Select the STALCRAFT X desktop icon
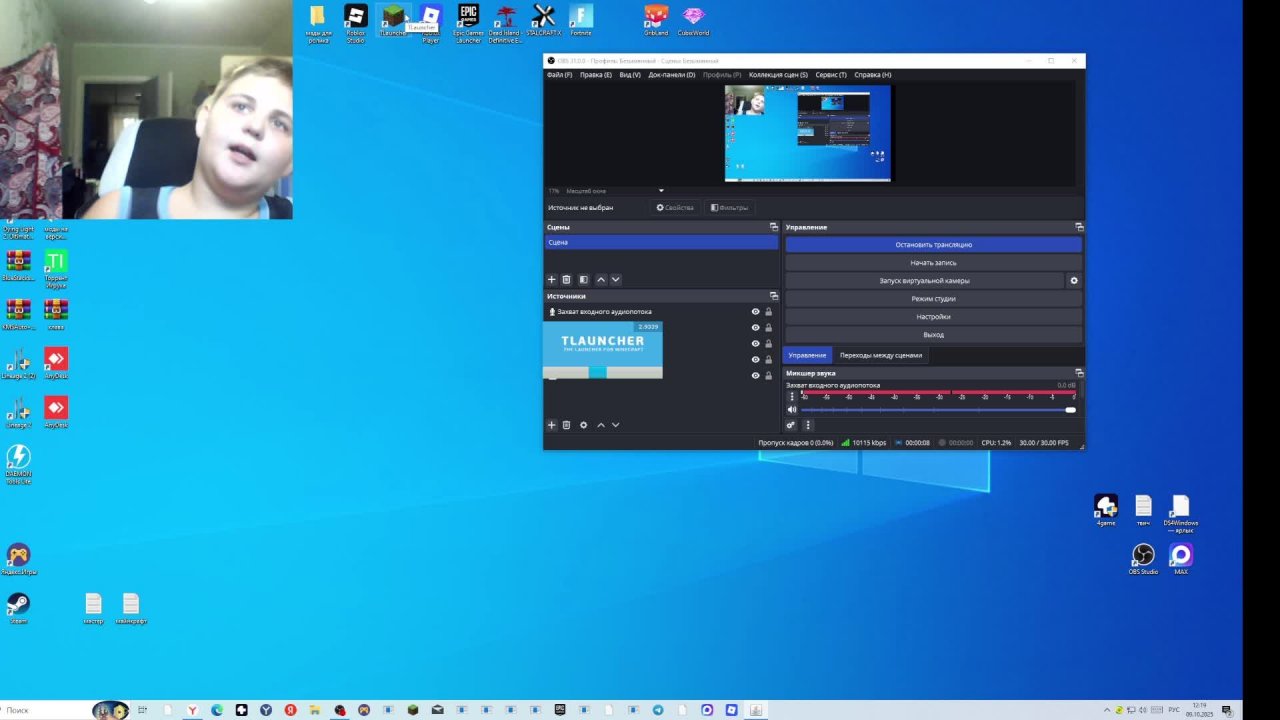1280x720 pixels. [544, 20]
